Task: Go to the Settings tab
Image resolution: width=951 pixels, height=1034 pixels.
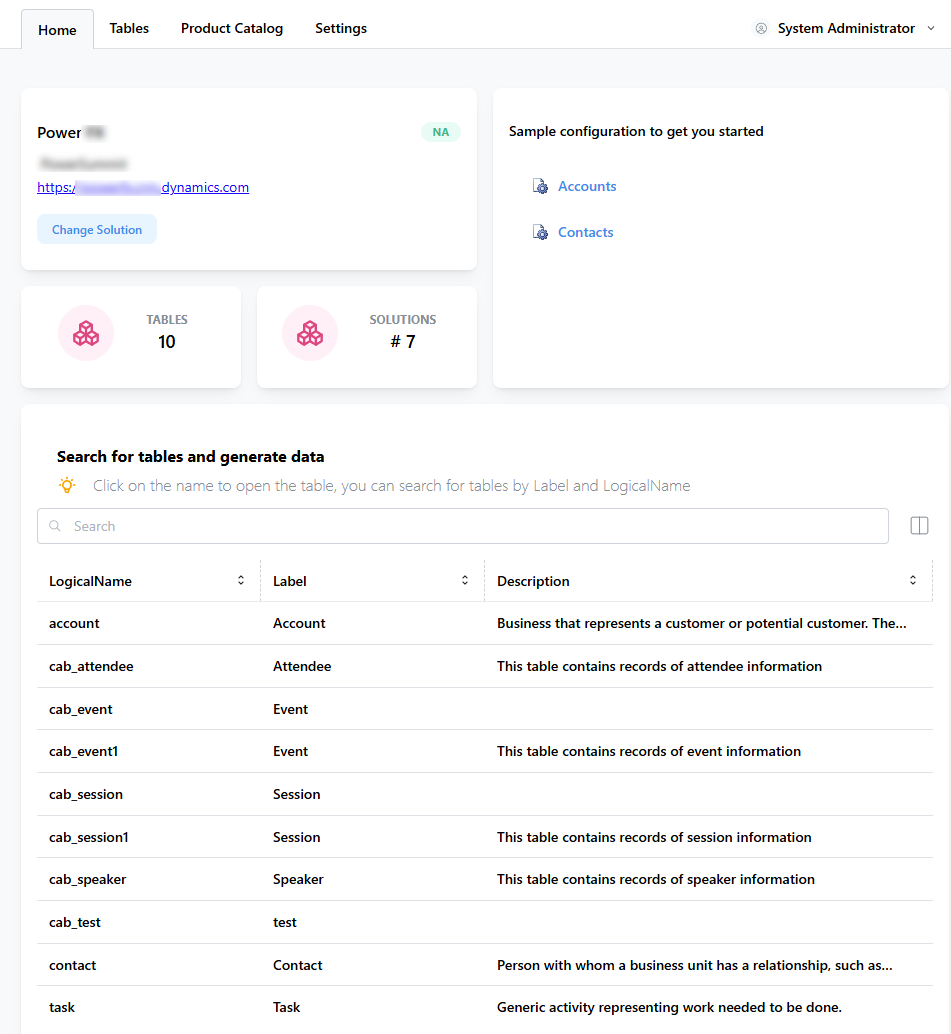Action: tap(341, 29)
